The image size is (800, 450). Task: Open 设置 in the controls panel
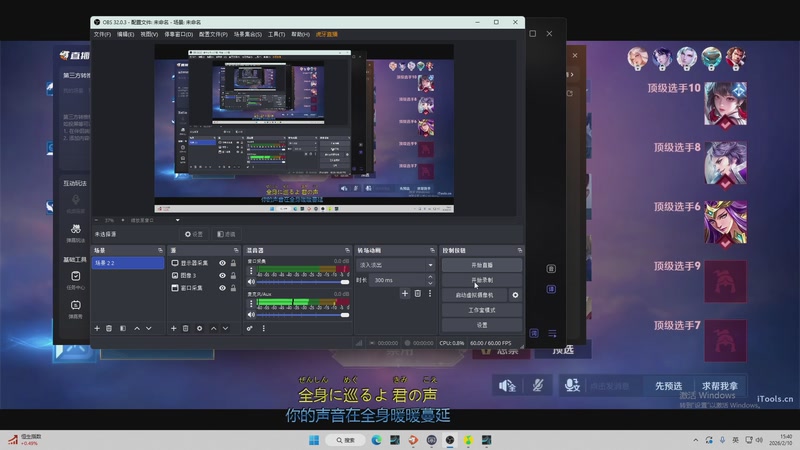[482, 325]
